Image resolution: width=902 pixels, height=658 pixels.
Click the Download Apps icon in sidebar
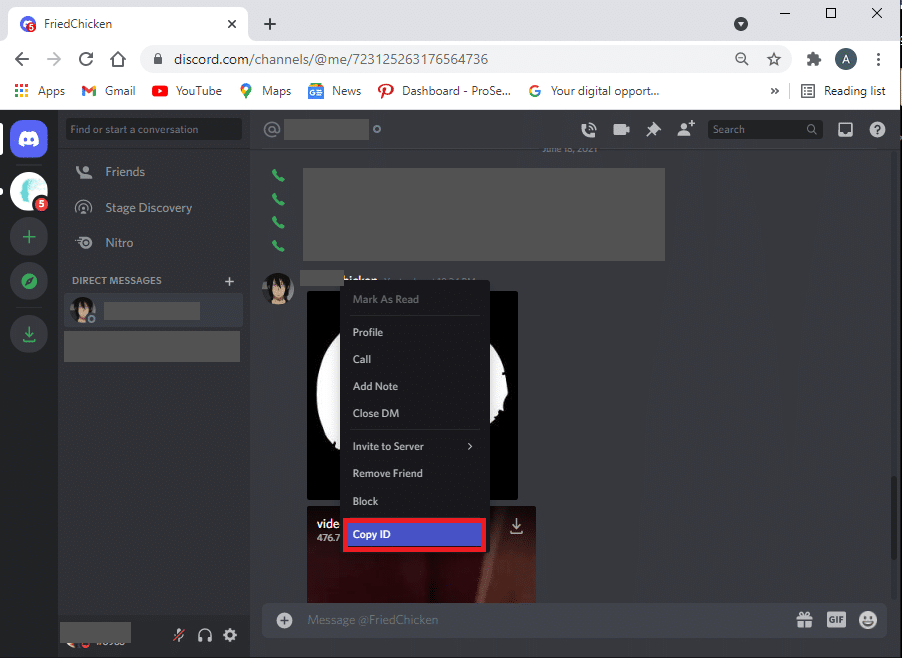[x=28, y=333]
